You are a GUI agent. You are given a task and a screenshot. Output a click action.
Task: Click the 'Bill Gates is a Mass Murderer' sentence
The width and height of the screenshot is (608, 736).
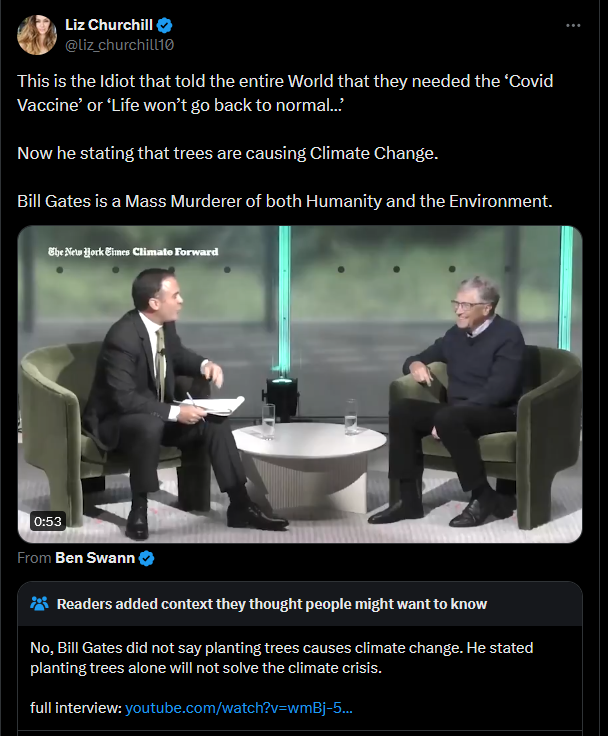285,201
